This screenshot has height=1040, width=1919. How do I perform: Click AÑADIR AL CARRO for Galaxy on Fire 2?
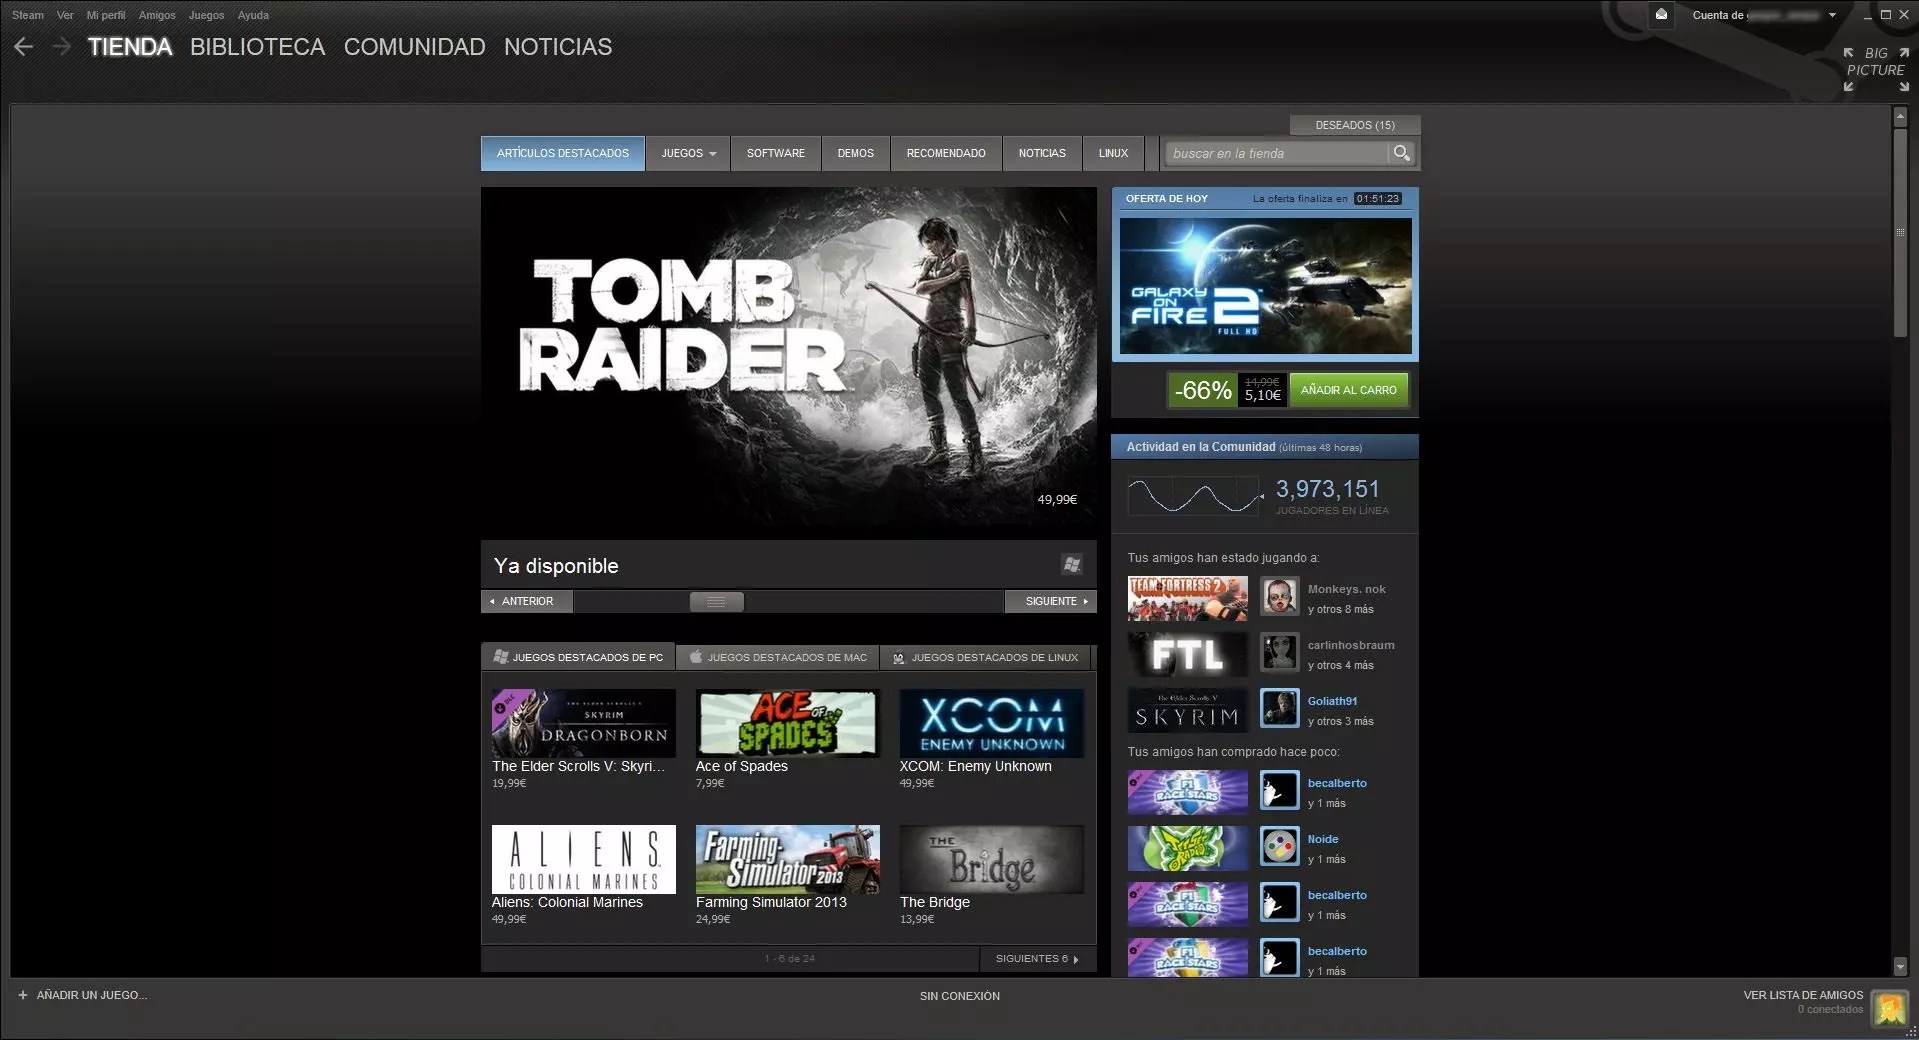1349,390
